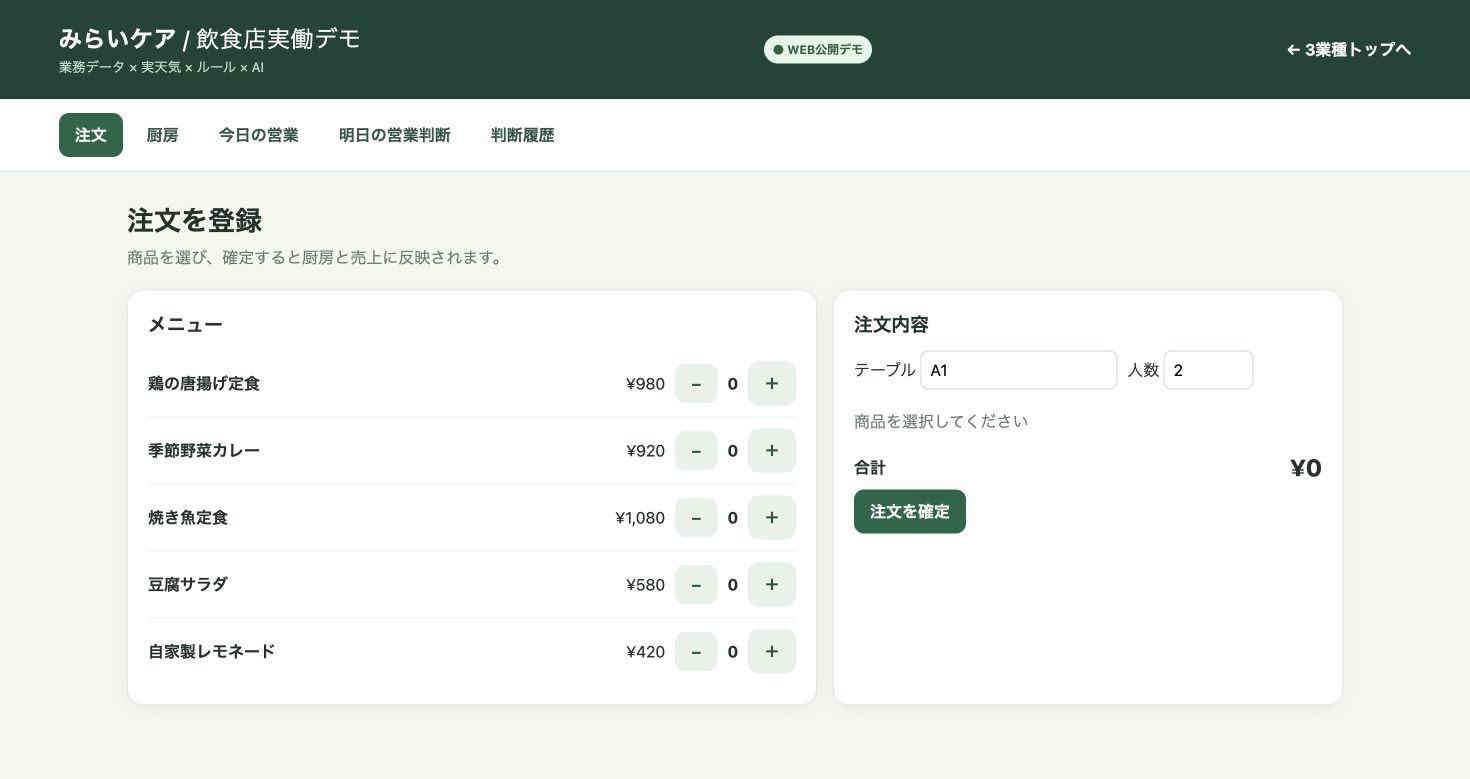Focus the 人数 number field
The width and height of the screenshot is (1470, 779).
click(1208, 370)
